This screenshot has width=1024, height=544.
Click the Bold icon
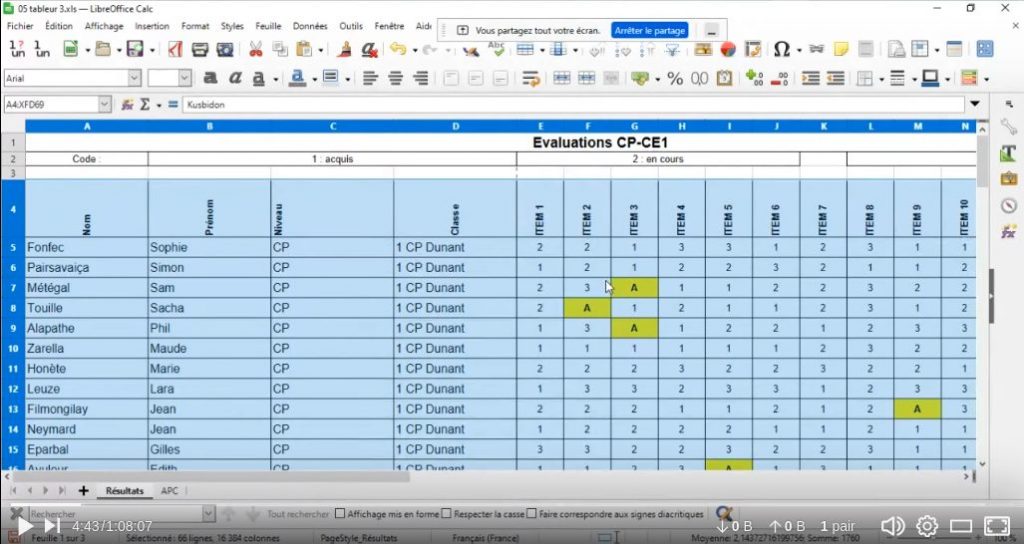tap(210, 78)
